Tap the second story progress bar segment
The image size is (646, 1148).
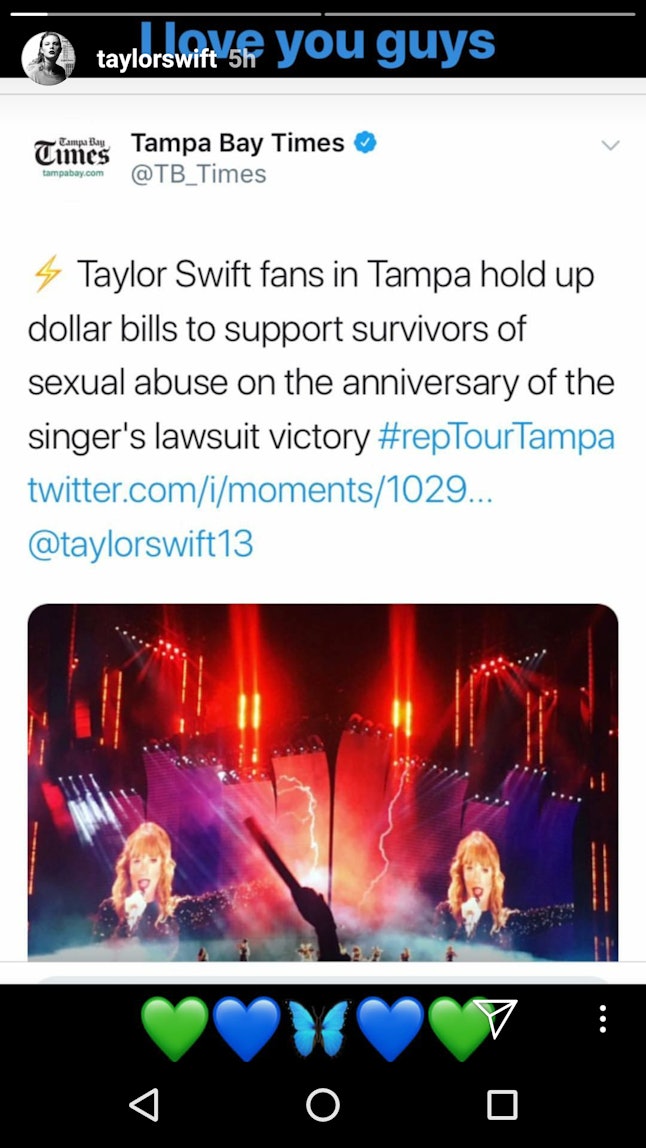(480, 14)
